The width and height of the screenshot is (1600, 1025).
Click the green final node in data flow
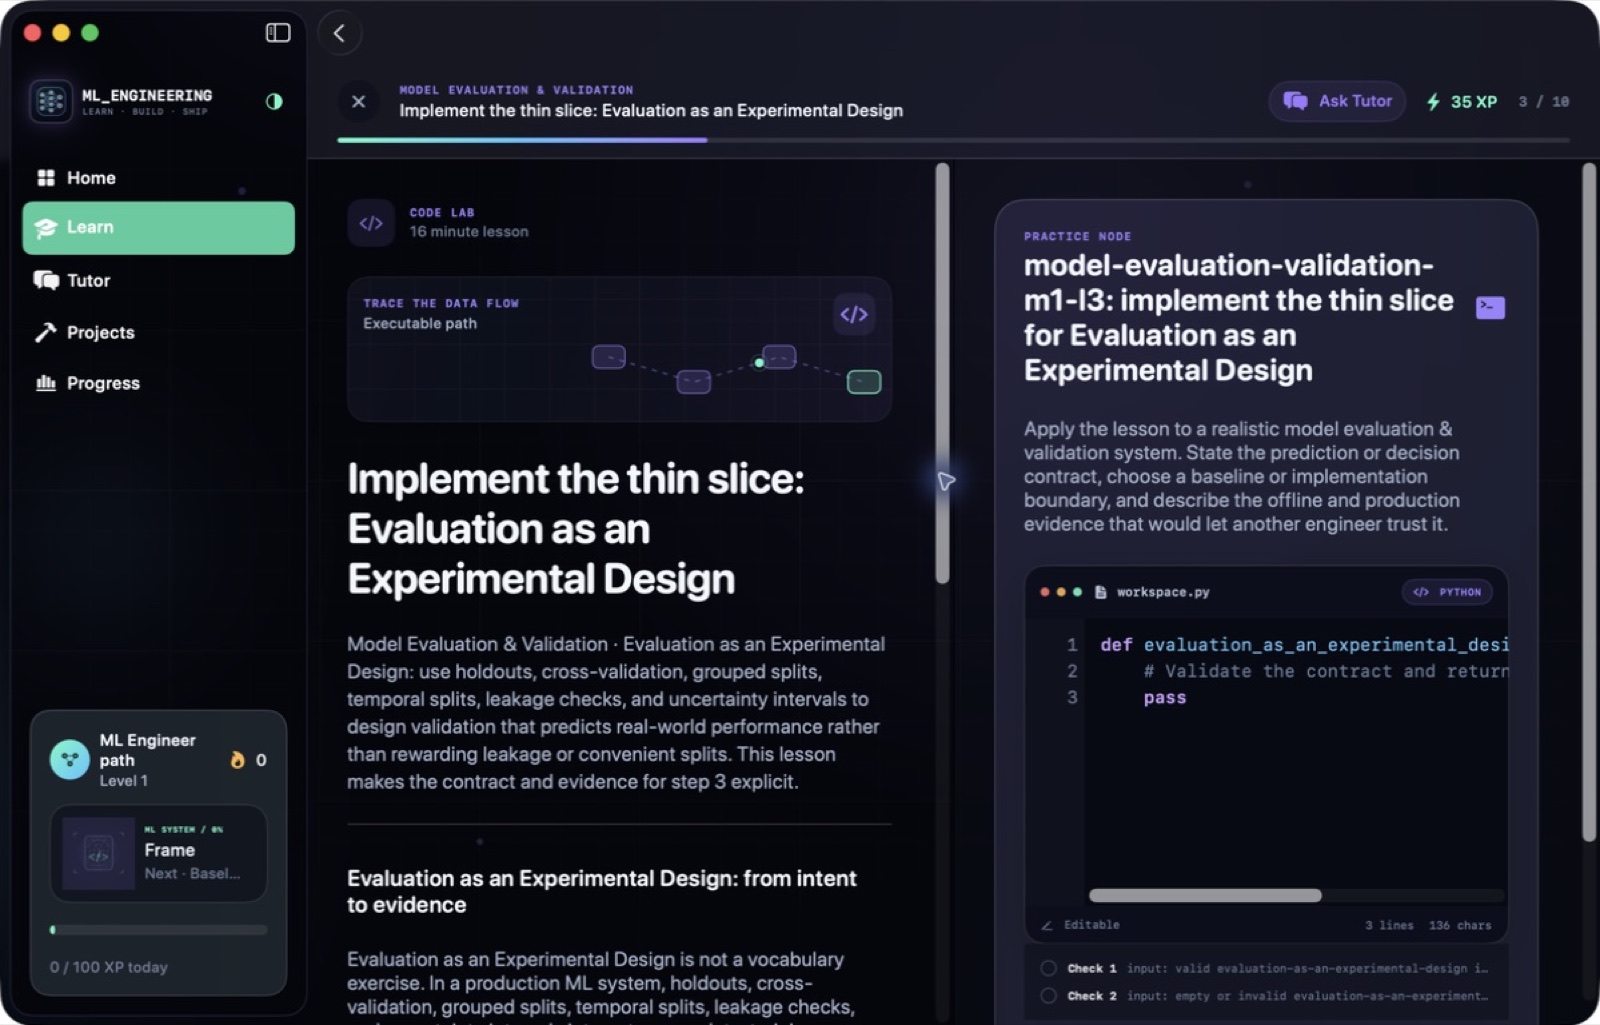tap(864, 382)
